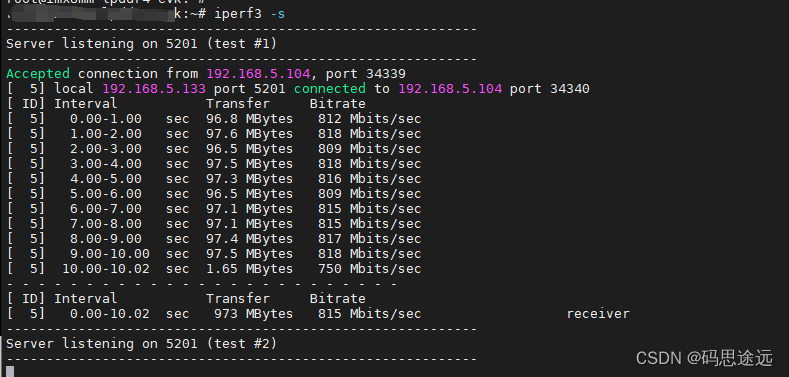Click local address 192.168.5.133
Image resolution: width=789 pixels, height=377 pixels.
pos(154,89)
